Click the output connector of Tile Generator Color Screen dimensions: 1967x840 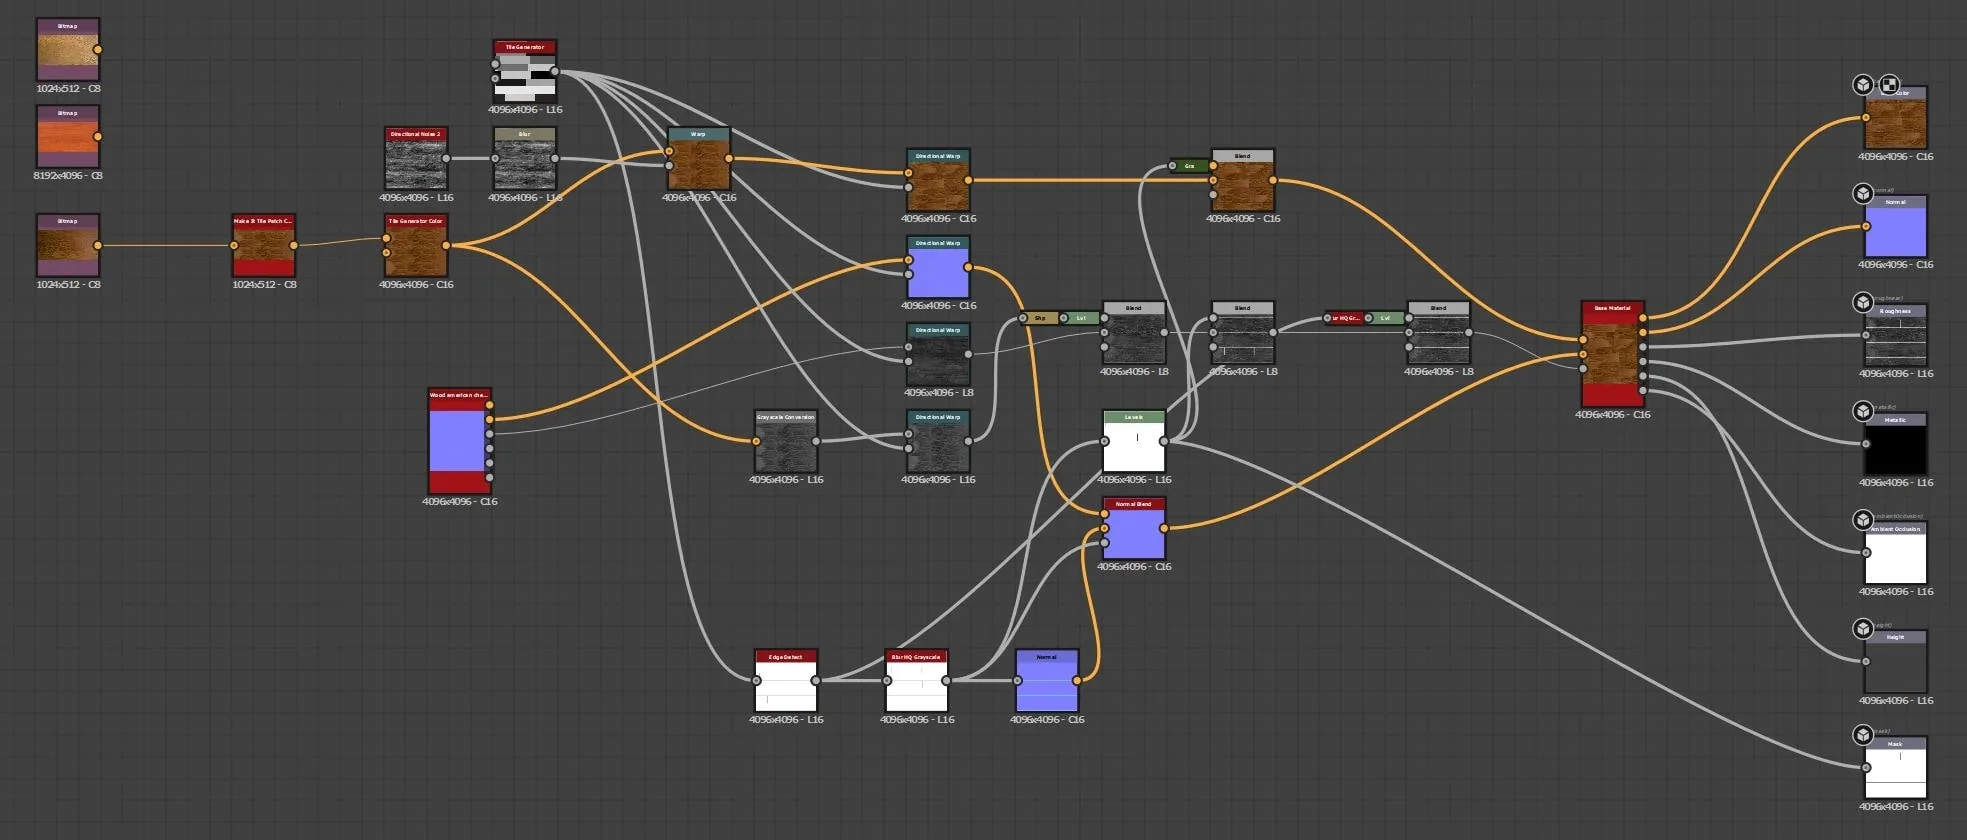(446, 245)
